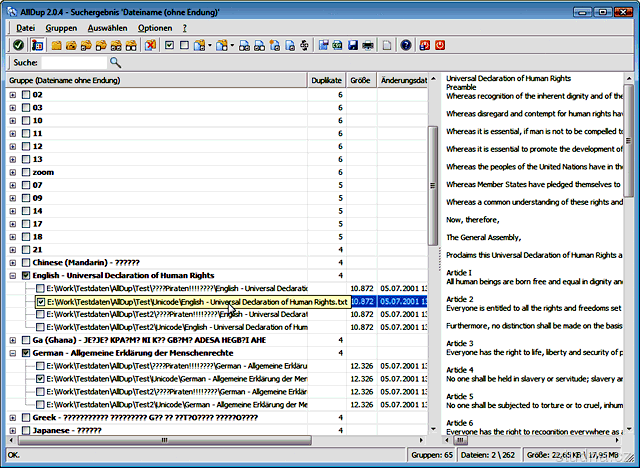Click the green checkmark toolbar icon
The height and width of the screenshot is (468, 640).
(x=18, y=45)
